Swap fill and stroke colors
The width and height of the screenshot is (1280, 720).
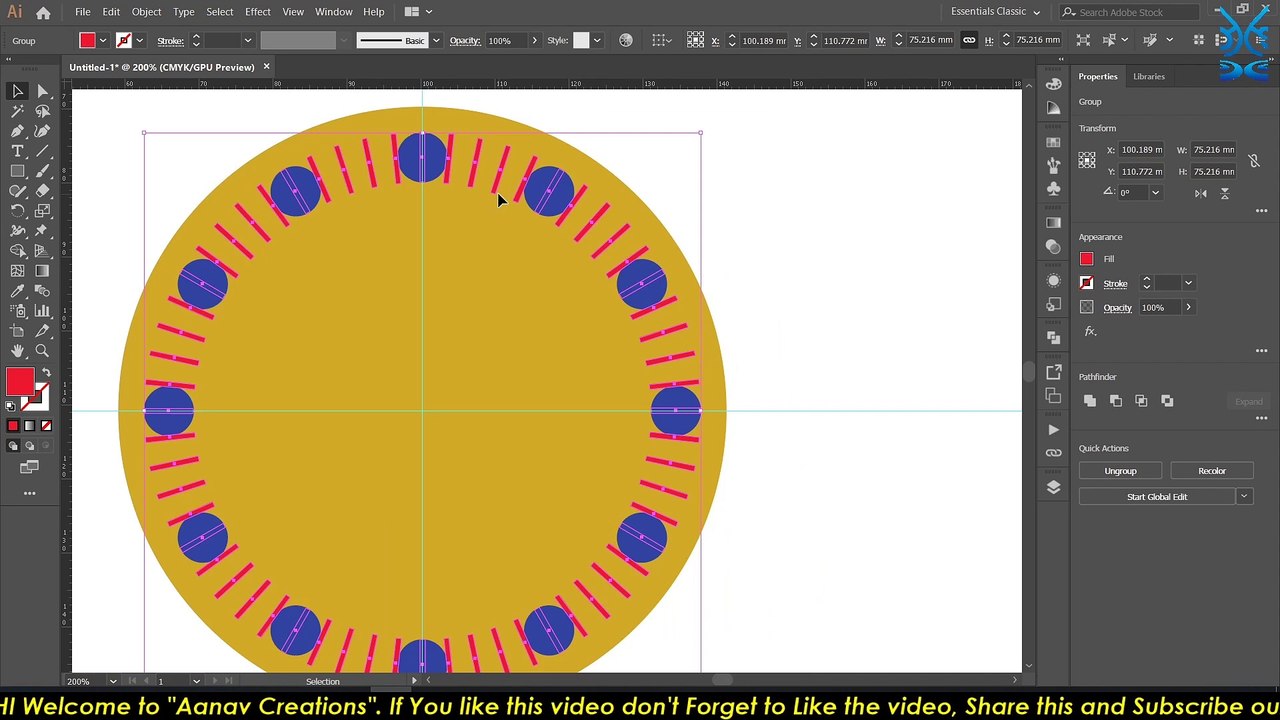(x=46, y=372)
